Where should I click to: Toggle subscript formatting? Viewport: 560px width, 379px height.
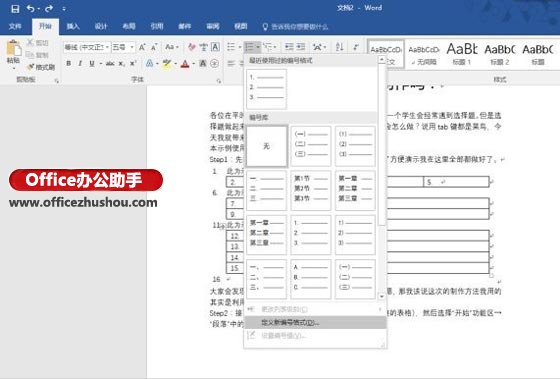122,64
